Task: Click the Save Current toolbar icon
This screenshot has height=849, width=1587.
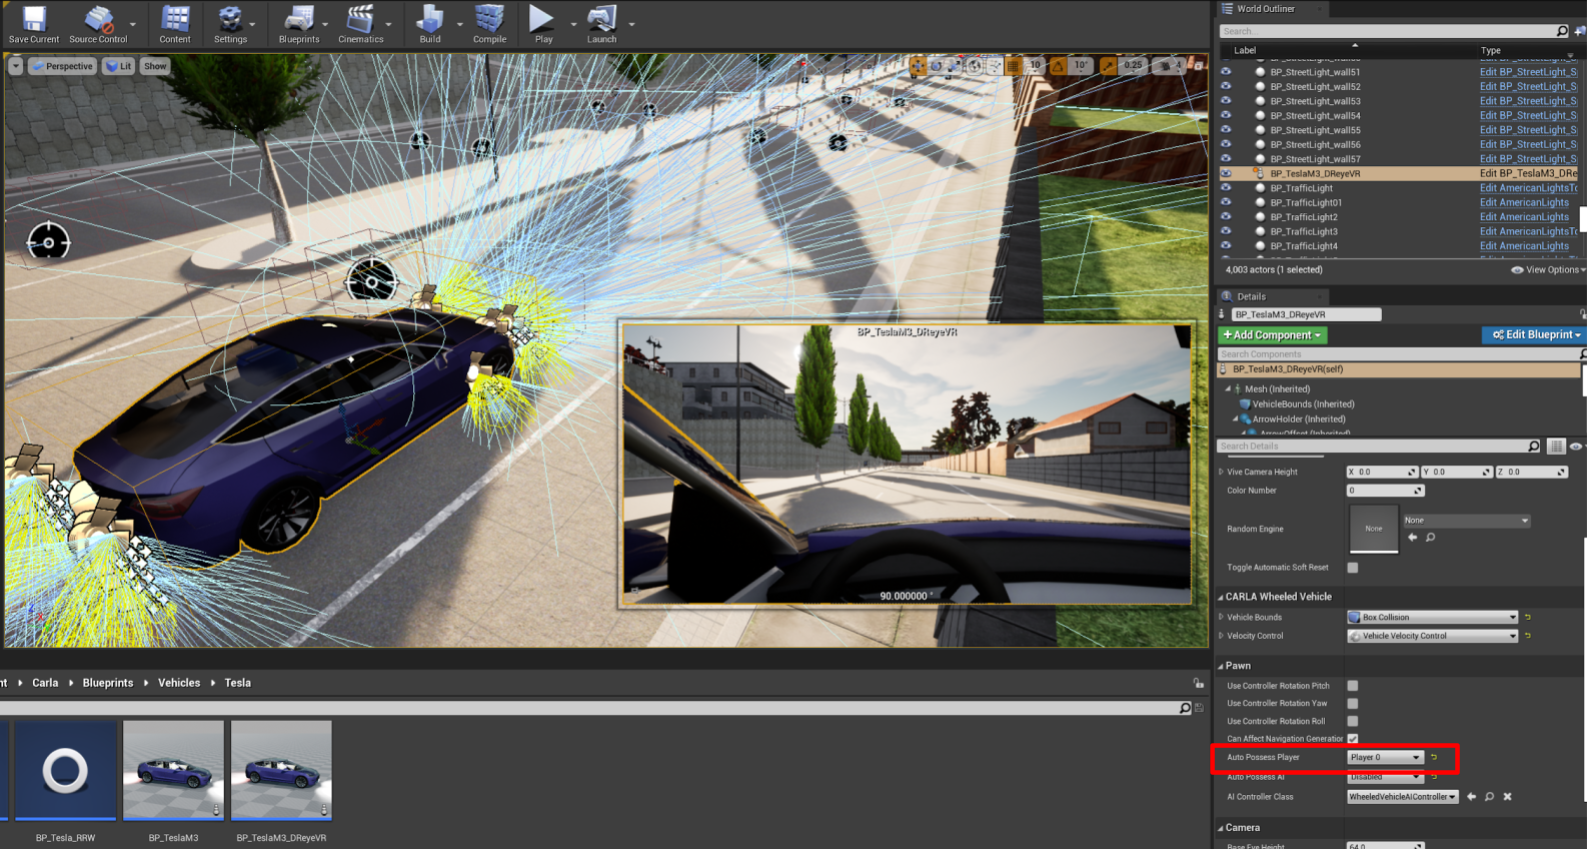Action: click(x=34, y=24)
